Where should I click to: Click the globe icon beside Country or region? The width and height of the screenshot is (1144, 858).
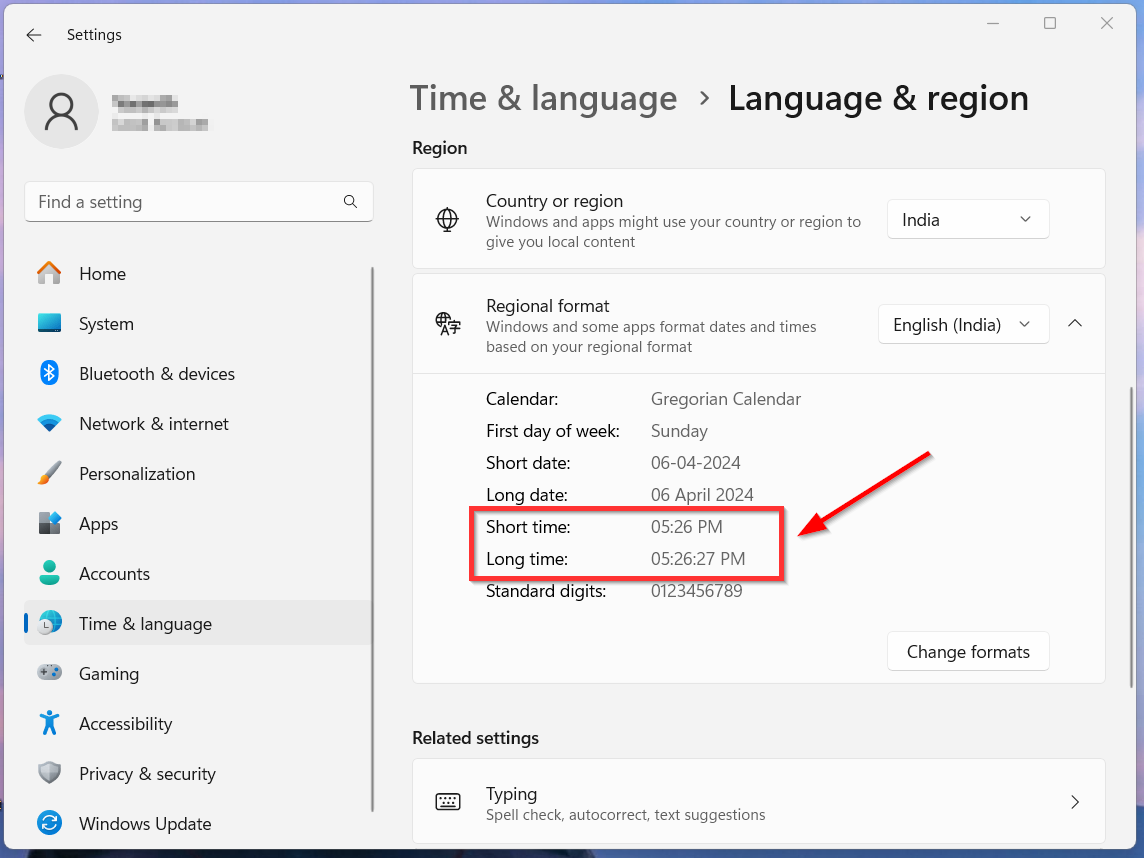click(x=447, y=220)
